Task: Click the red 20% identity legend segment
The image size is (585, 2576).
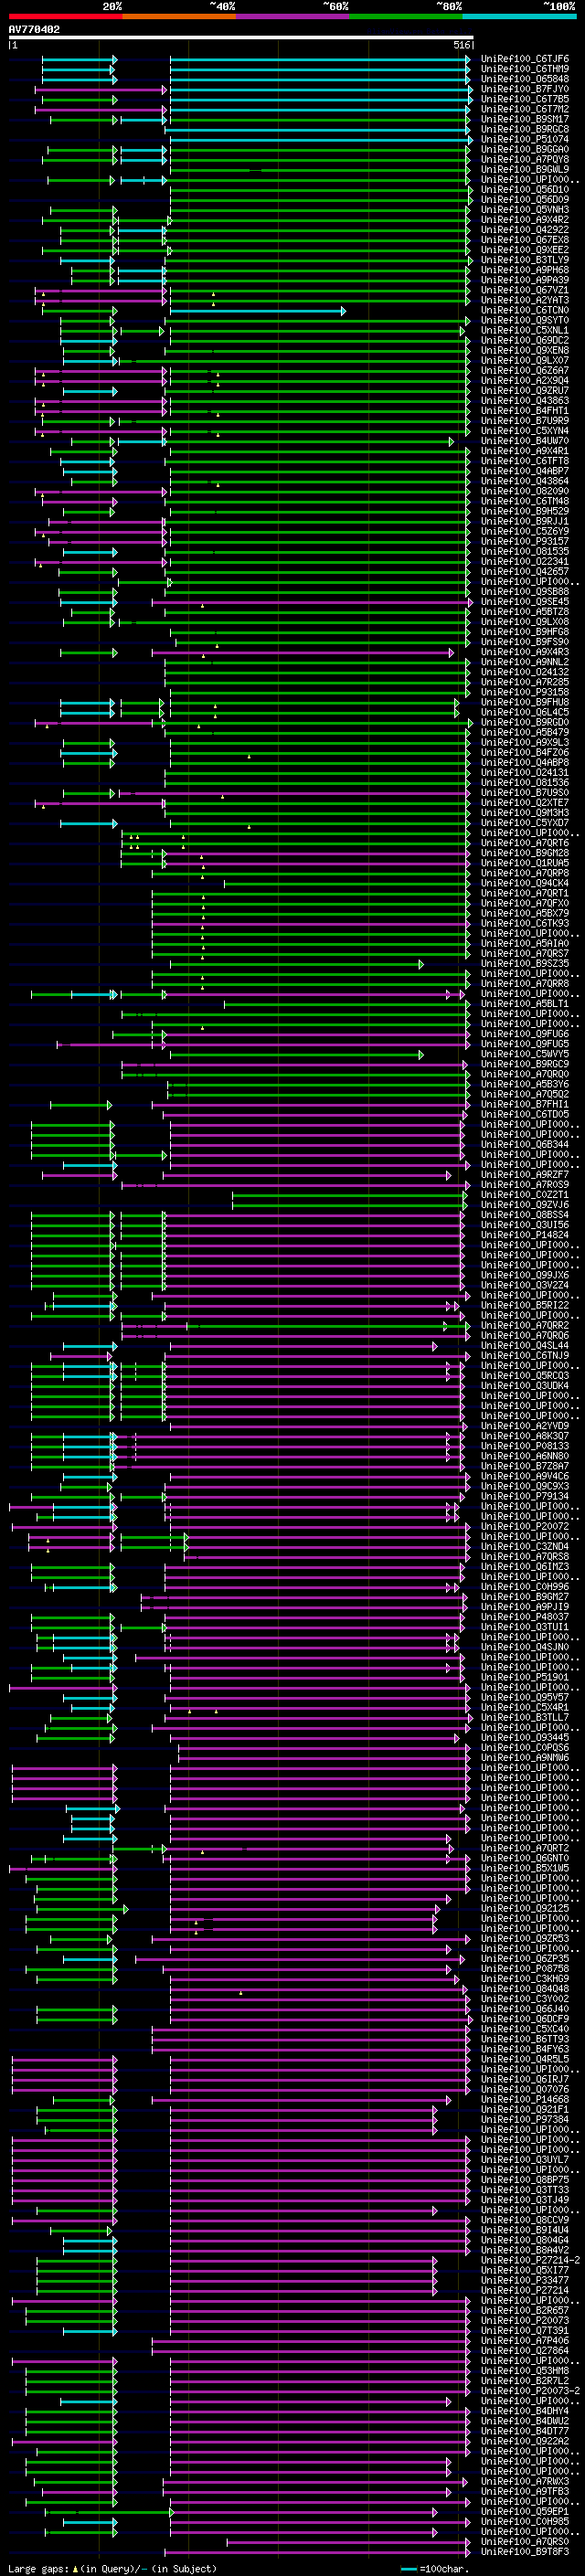Action: (65, 16)
